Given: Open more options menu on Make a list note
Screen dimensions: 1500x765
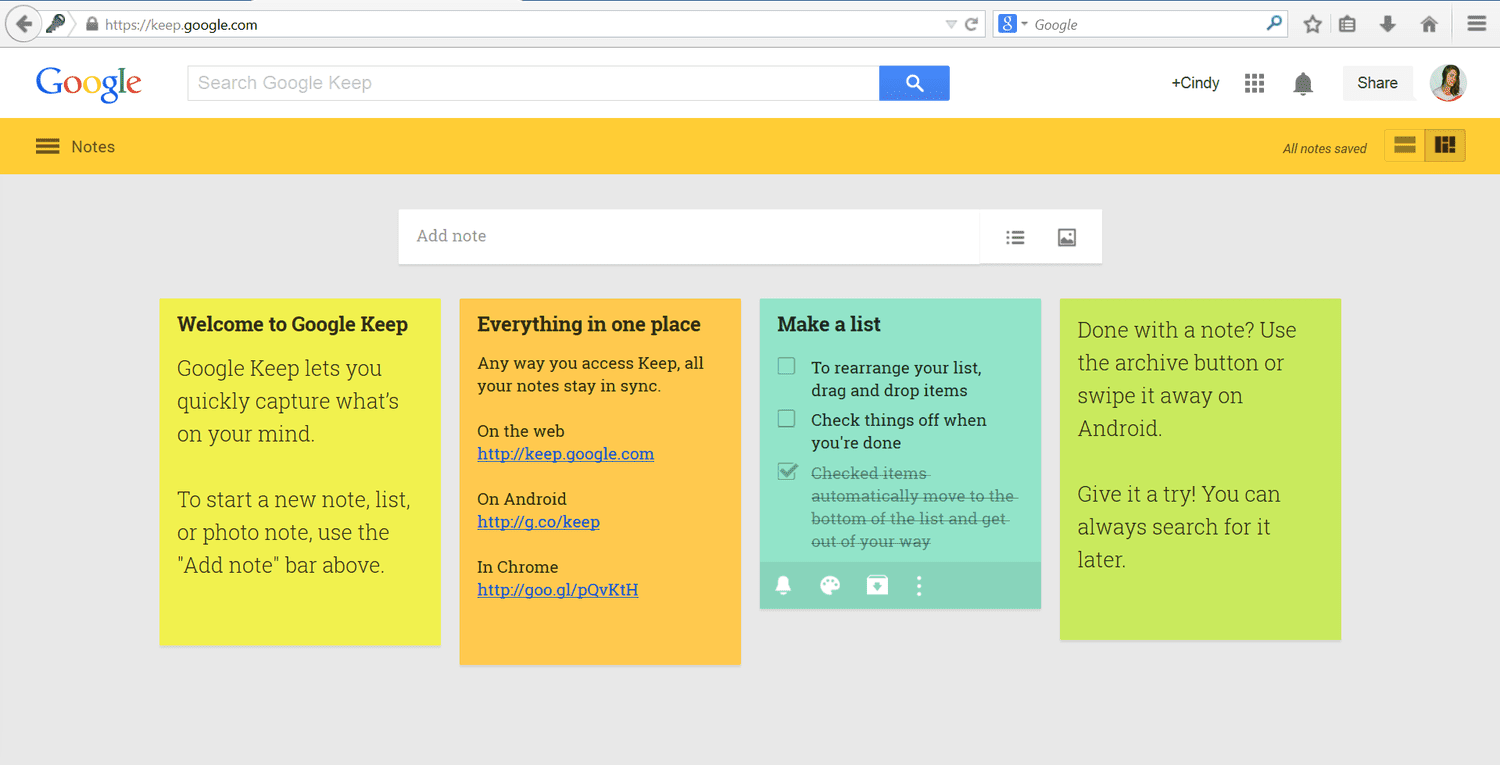Looking at the screenshot, I should pyautogui.click(x=919, y=585).
